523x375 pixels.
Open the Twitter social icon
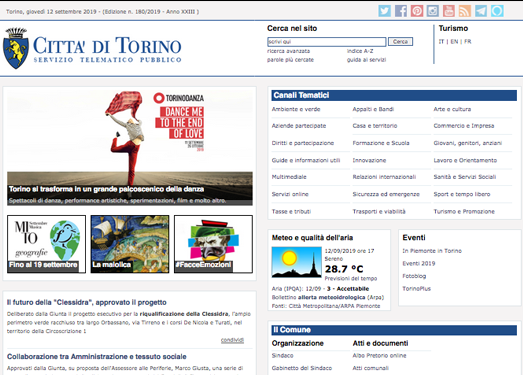(385, 11)
